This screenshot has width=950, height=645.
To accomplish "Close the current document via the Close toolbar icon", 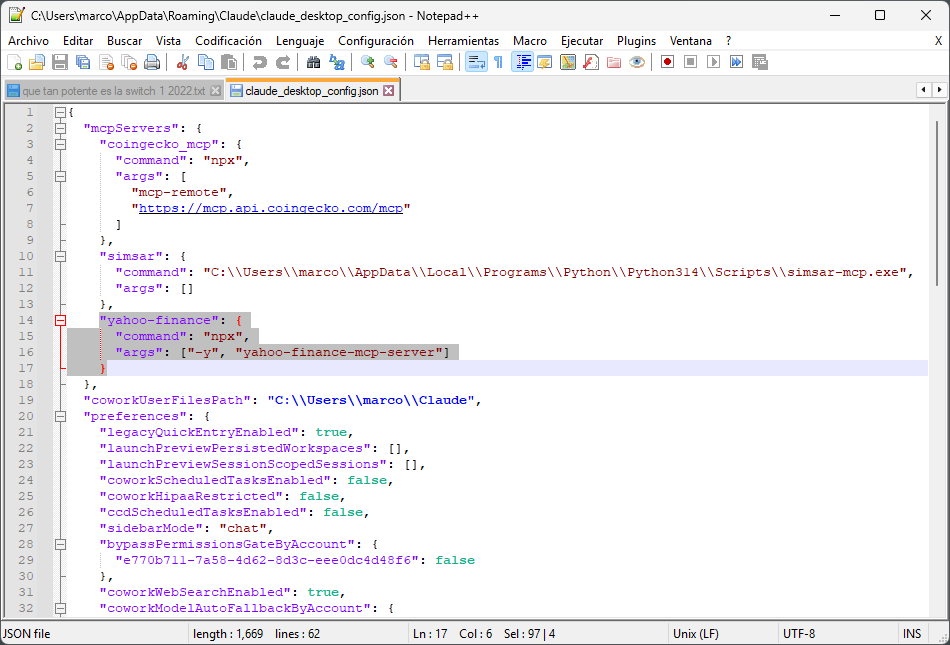I will coord(106,62).
